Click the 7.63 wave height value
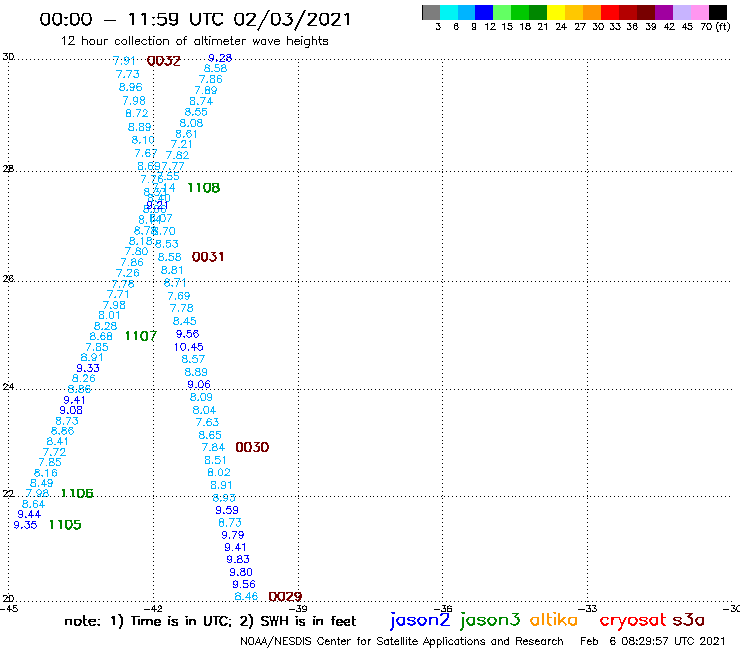 pyautogui.click(x=207, y=422)
